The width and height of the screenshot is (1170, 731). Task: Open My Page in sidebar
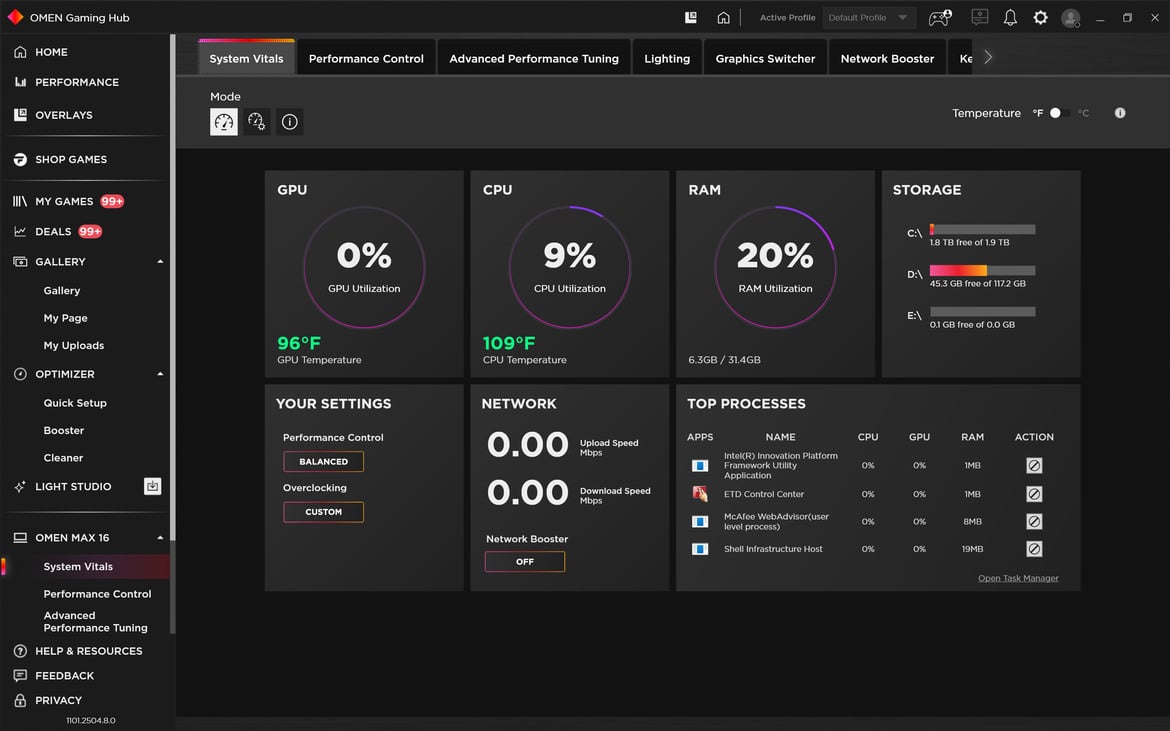[66, 319]
